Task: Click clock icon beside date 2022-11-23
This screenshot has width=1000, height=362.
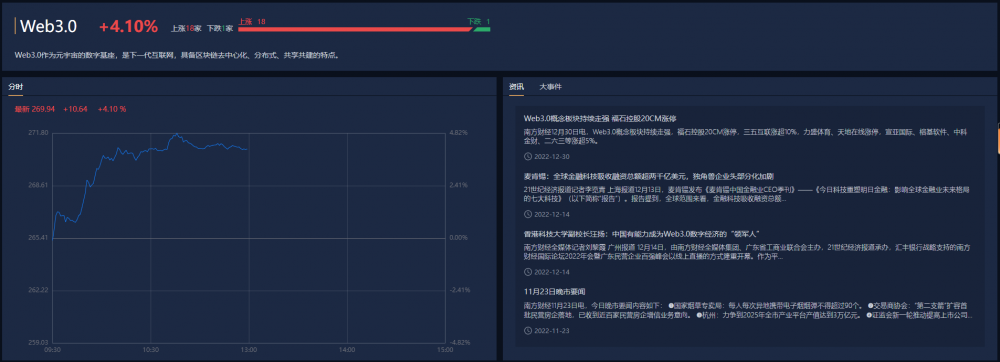Action: click(x=527, y=330)
